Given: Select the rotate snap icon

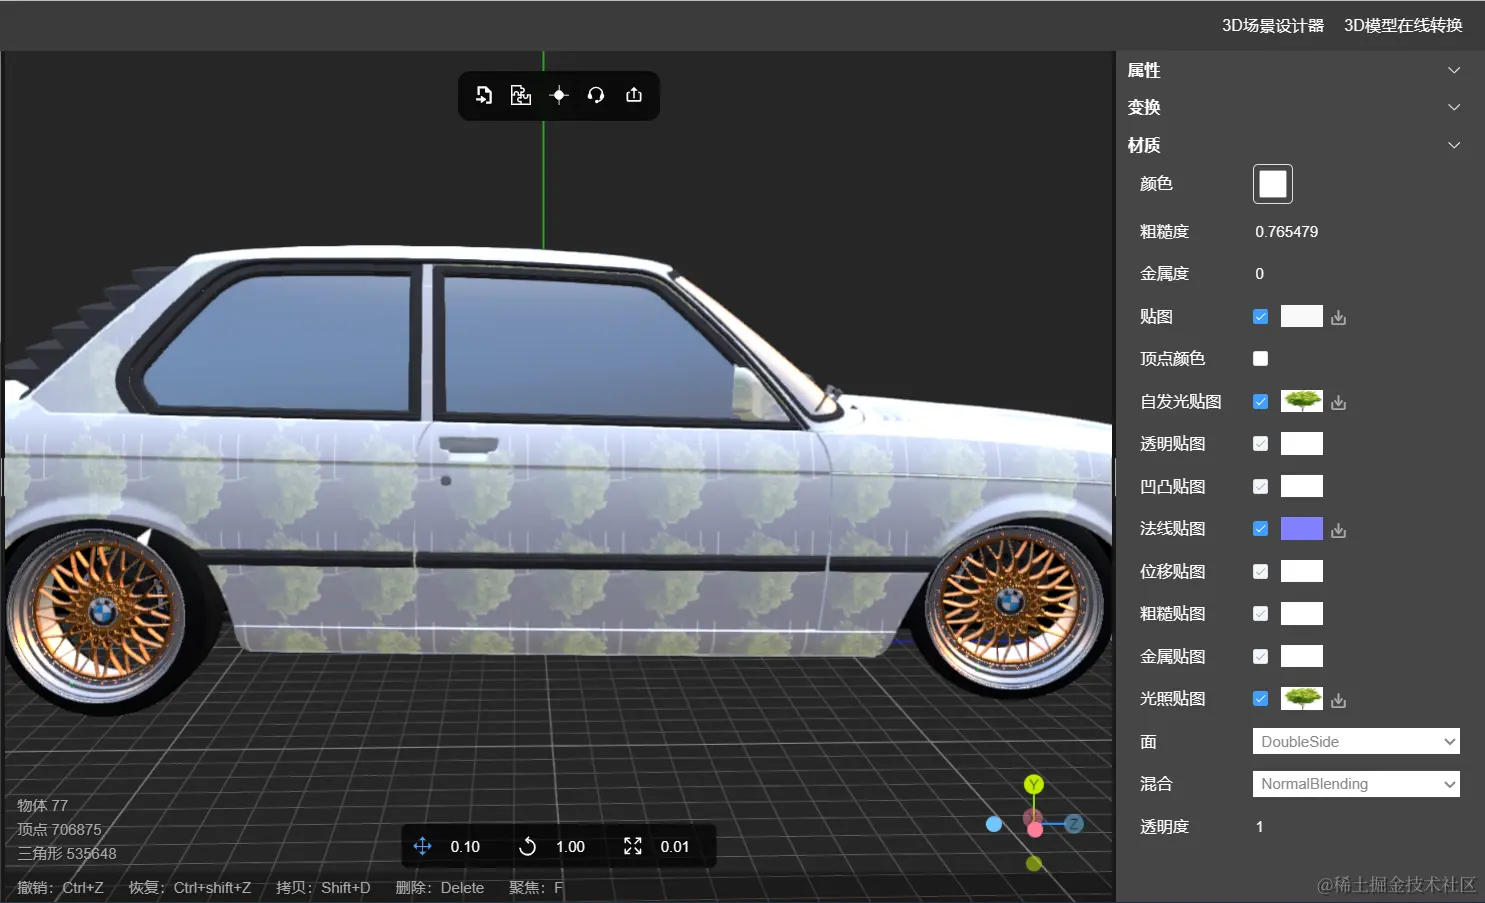Looking at the screenshot, I should pos(528,846).
